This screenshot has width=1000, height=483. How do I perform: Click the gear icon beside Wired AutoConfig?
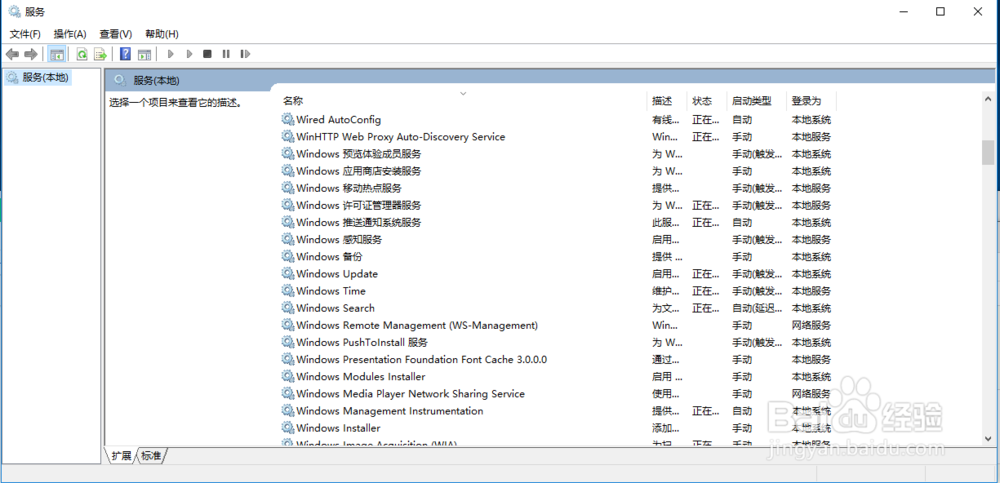(288, 119)
